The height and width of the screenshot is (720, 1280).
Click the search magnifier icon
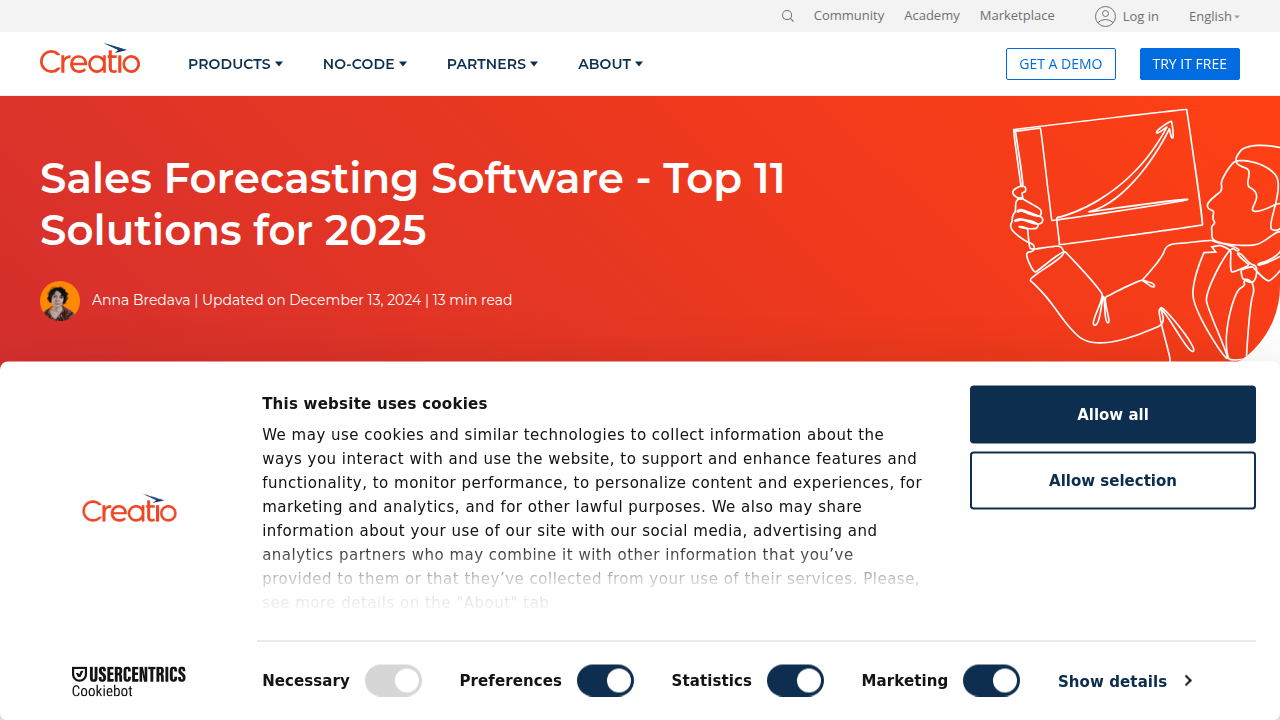click(x=788, y=16)
